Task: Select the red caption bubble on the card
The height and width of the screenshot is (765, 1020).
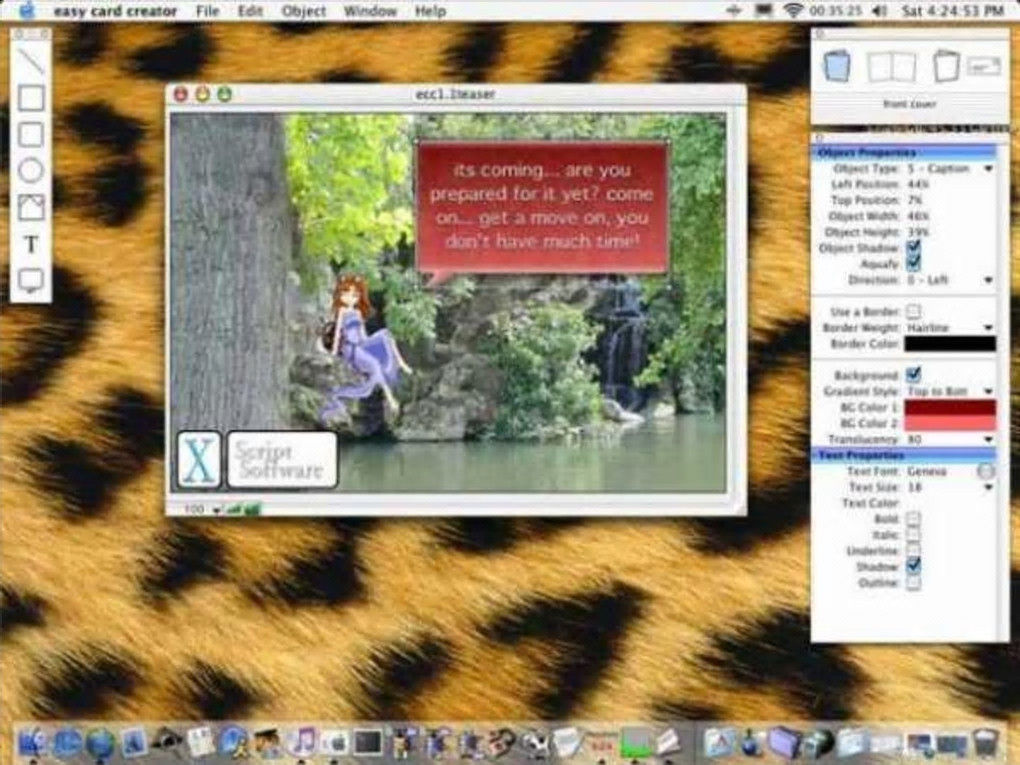Action: click(x=542, y=207)
